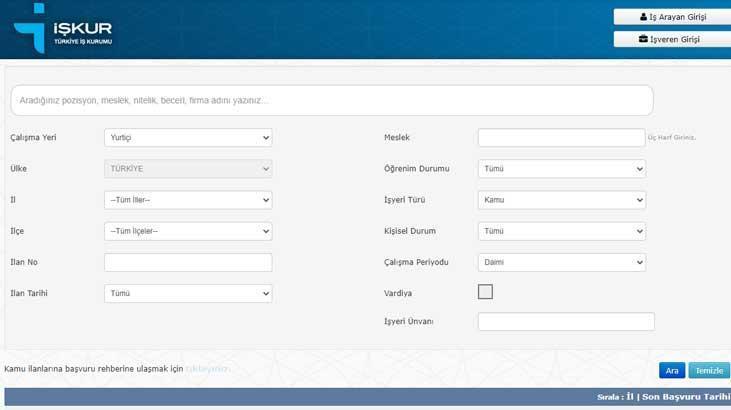Expand the Çalışma Yeri dropdown
Image resolution: width=731 pixels, height=410 pixels.
(188, 138)
